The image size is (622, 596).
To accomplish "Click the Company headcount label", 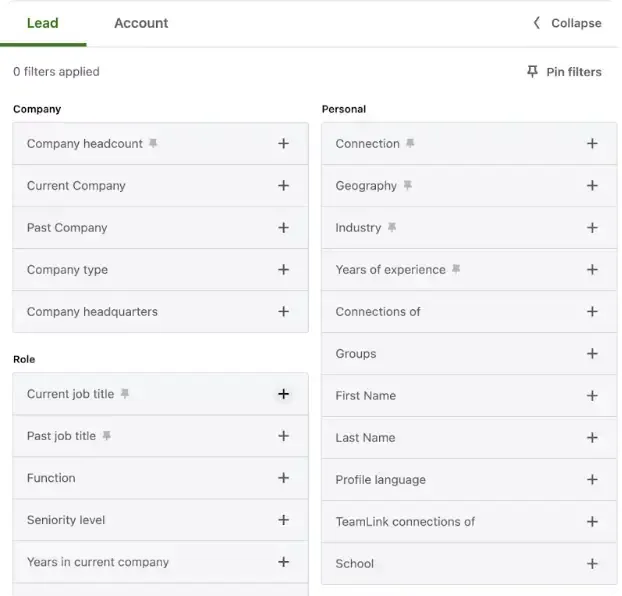I will coord(84,144).
